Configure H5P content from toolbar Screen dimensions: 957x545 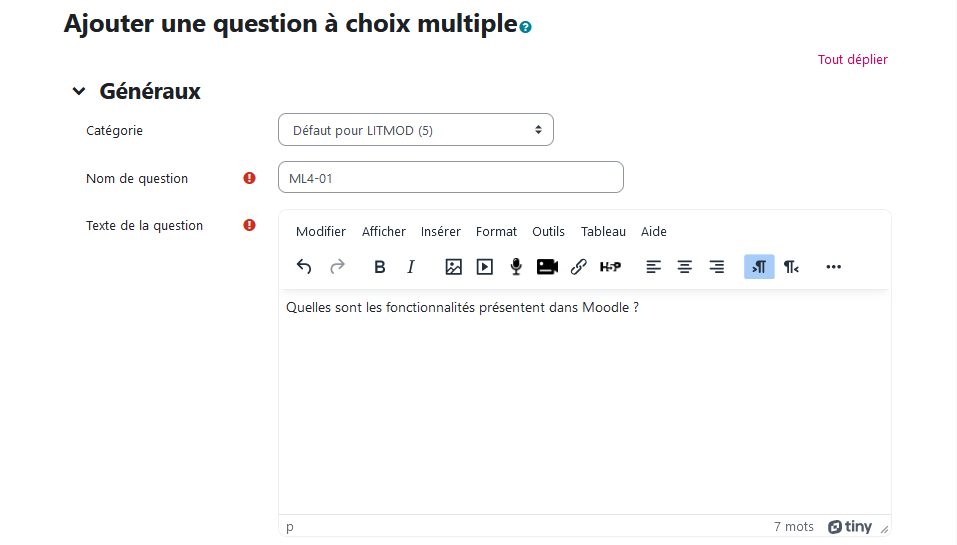tap(610, 267)
